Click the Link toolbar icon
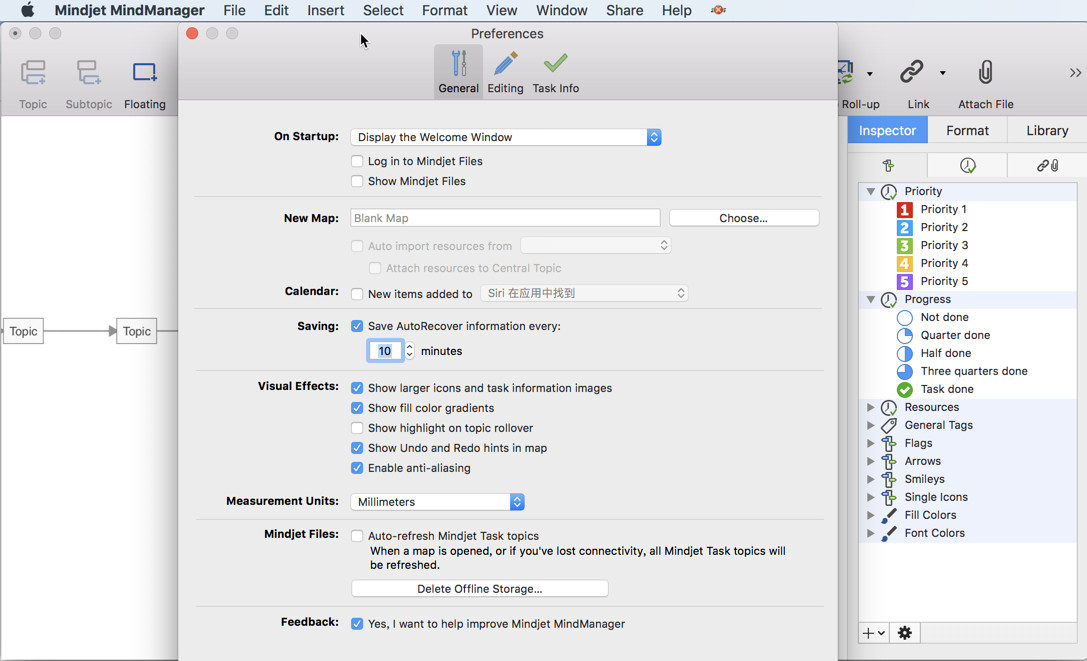The width and height of the screenshot is (1087, 661). (912, 71)
